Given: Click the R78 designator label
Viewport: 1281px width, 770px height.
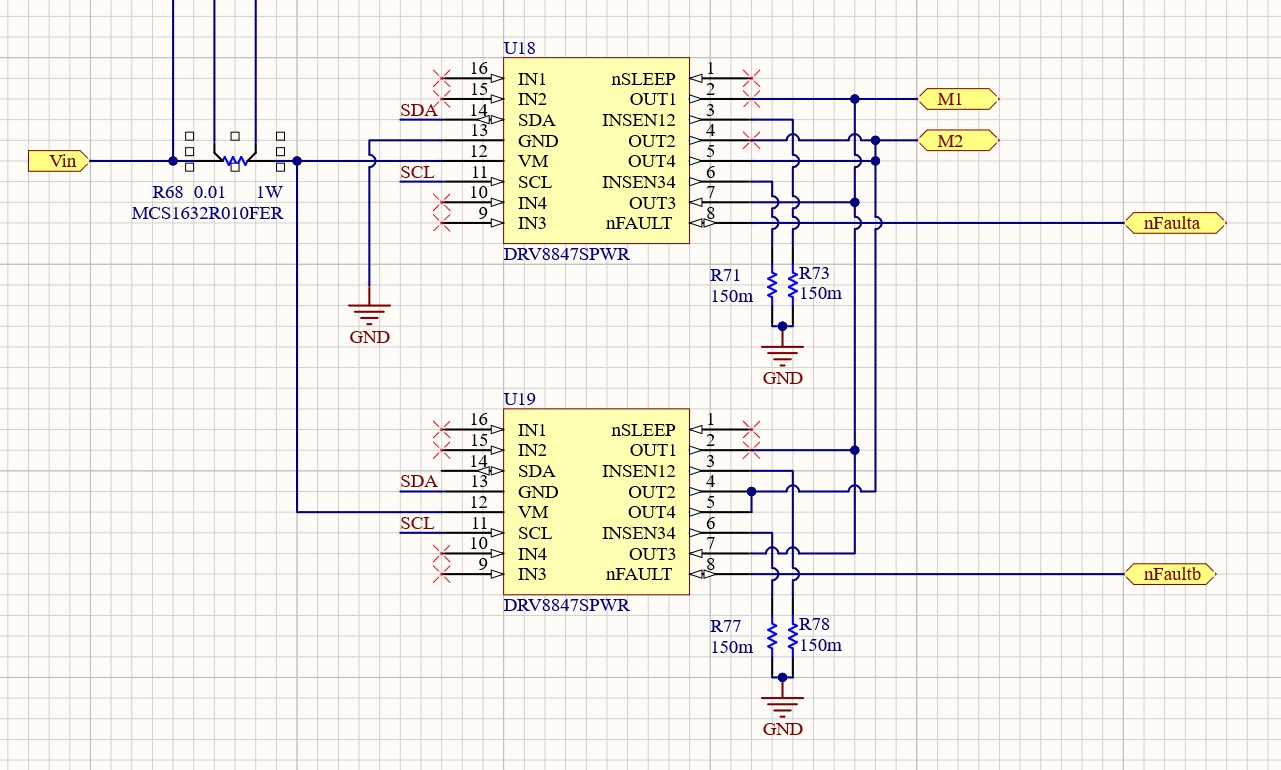Looking at the screenshot, I should coord(815,624).
